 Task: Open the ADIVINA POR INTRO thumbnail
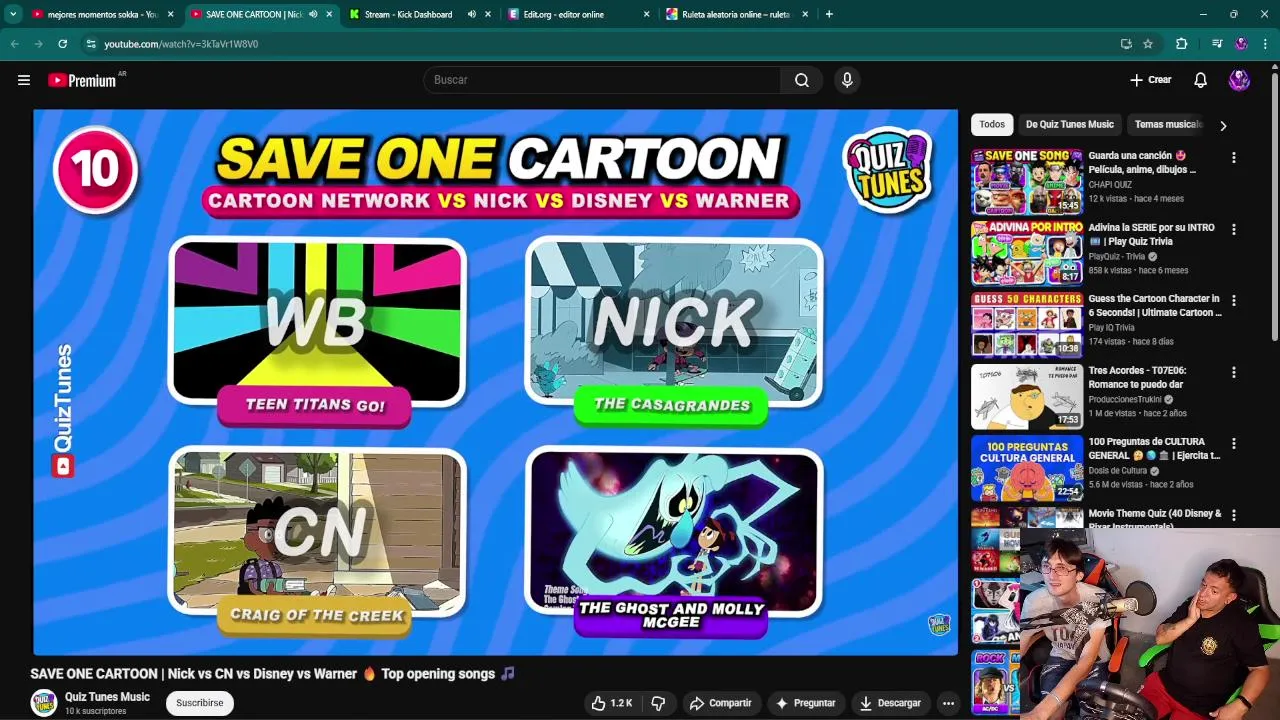1027,253
